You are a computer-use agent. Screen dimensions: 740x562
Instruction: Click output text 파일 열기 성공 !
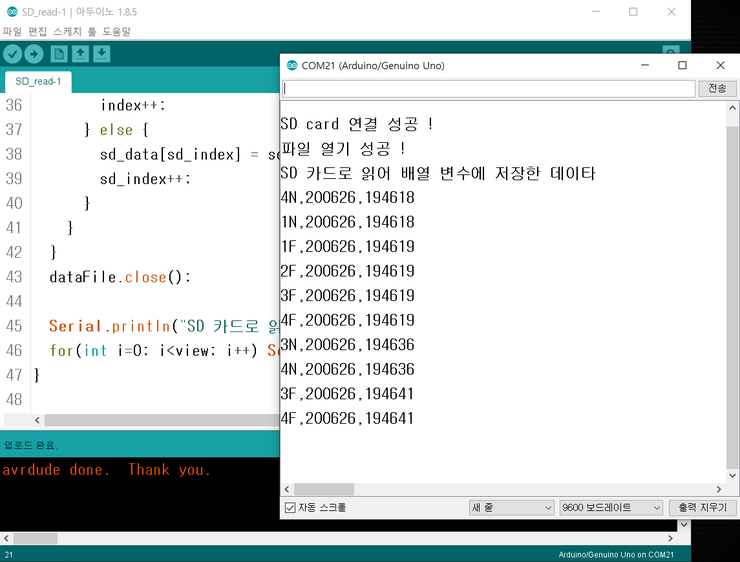point(344,149)
